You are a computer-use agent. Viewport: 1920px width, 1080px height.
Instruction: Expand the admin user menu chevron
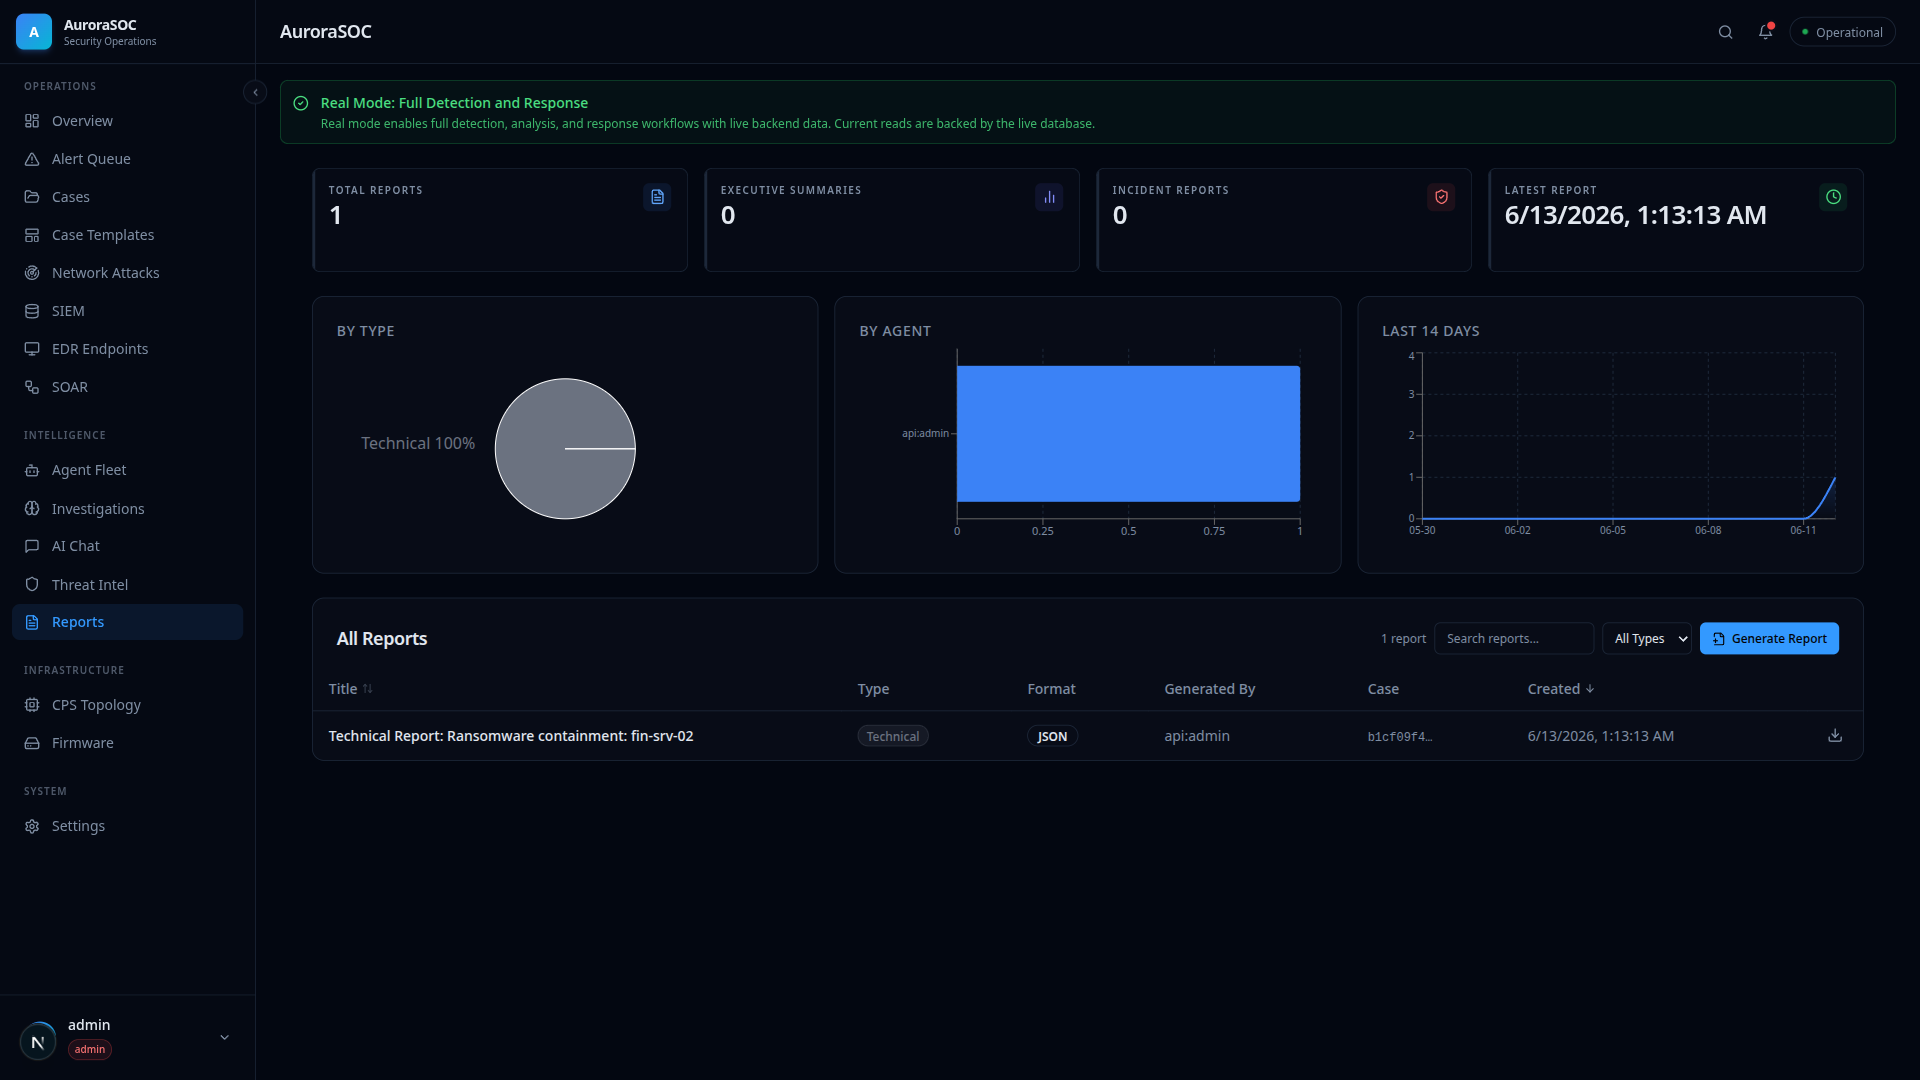coord(224,1038)
